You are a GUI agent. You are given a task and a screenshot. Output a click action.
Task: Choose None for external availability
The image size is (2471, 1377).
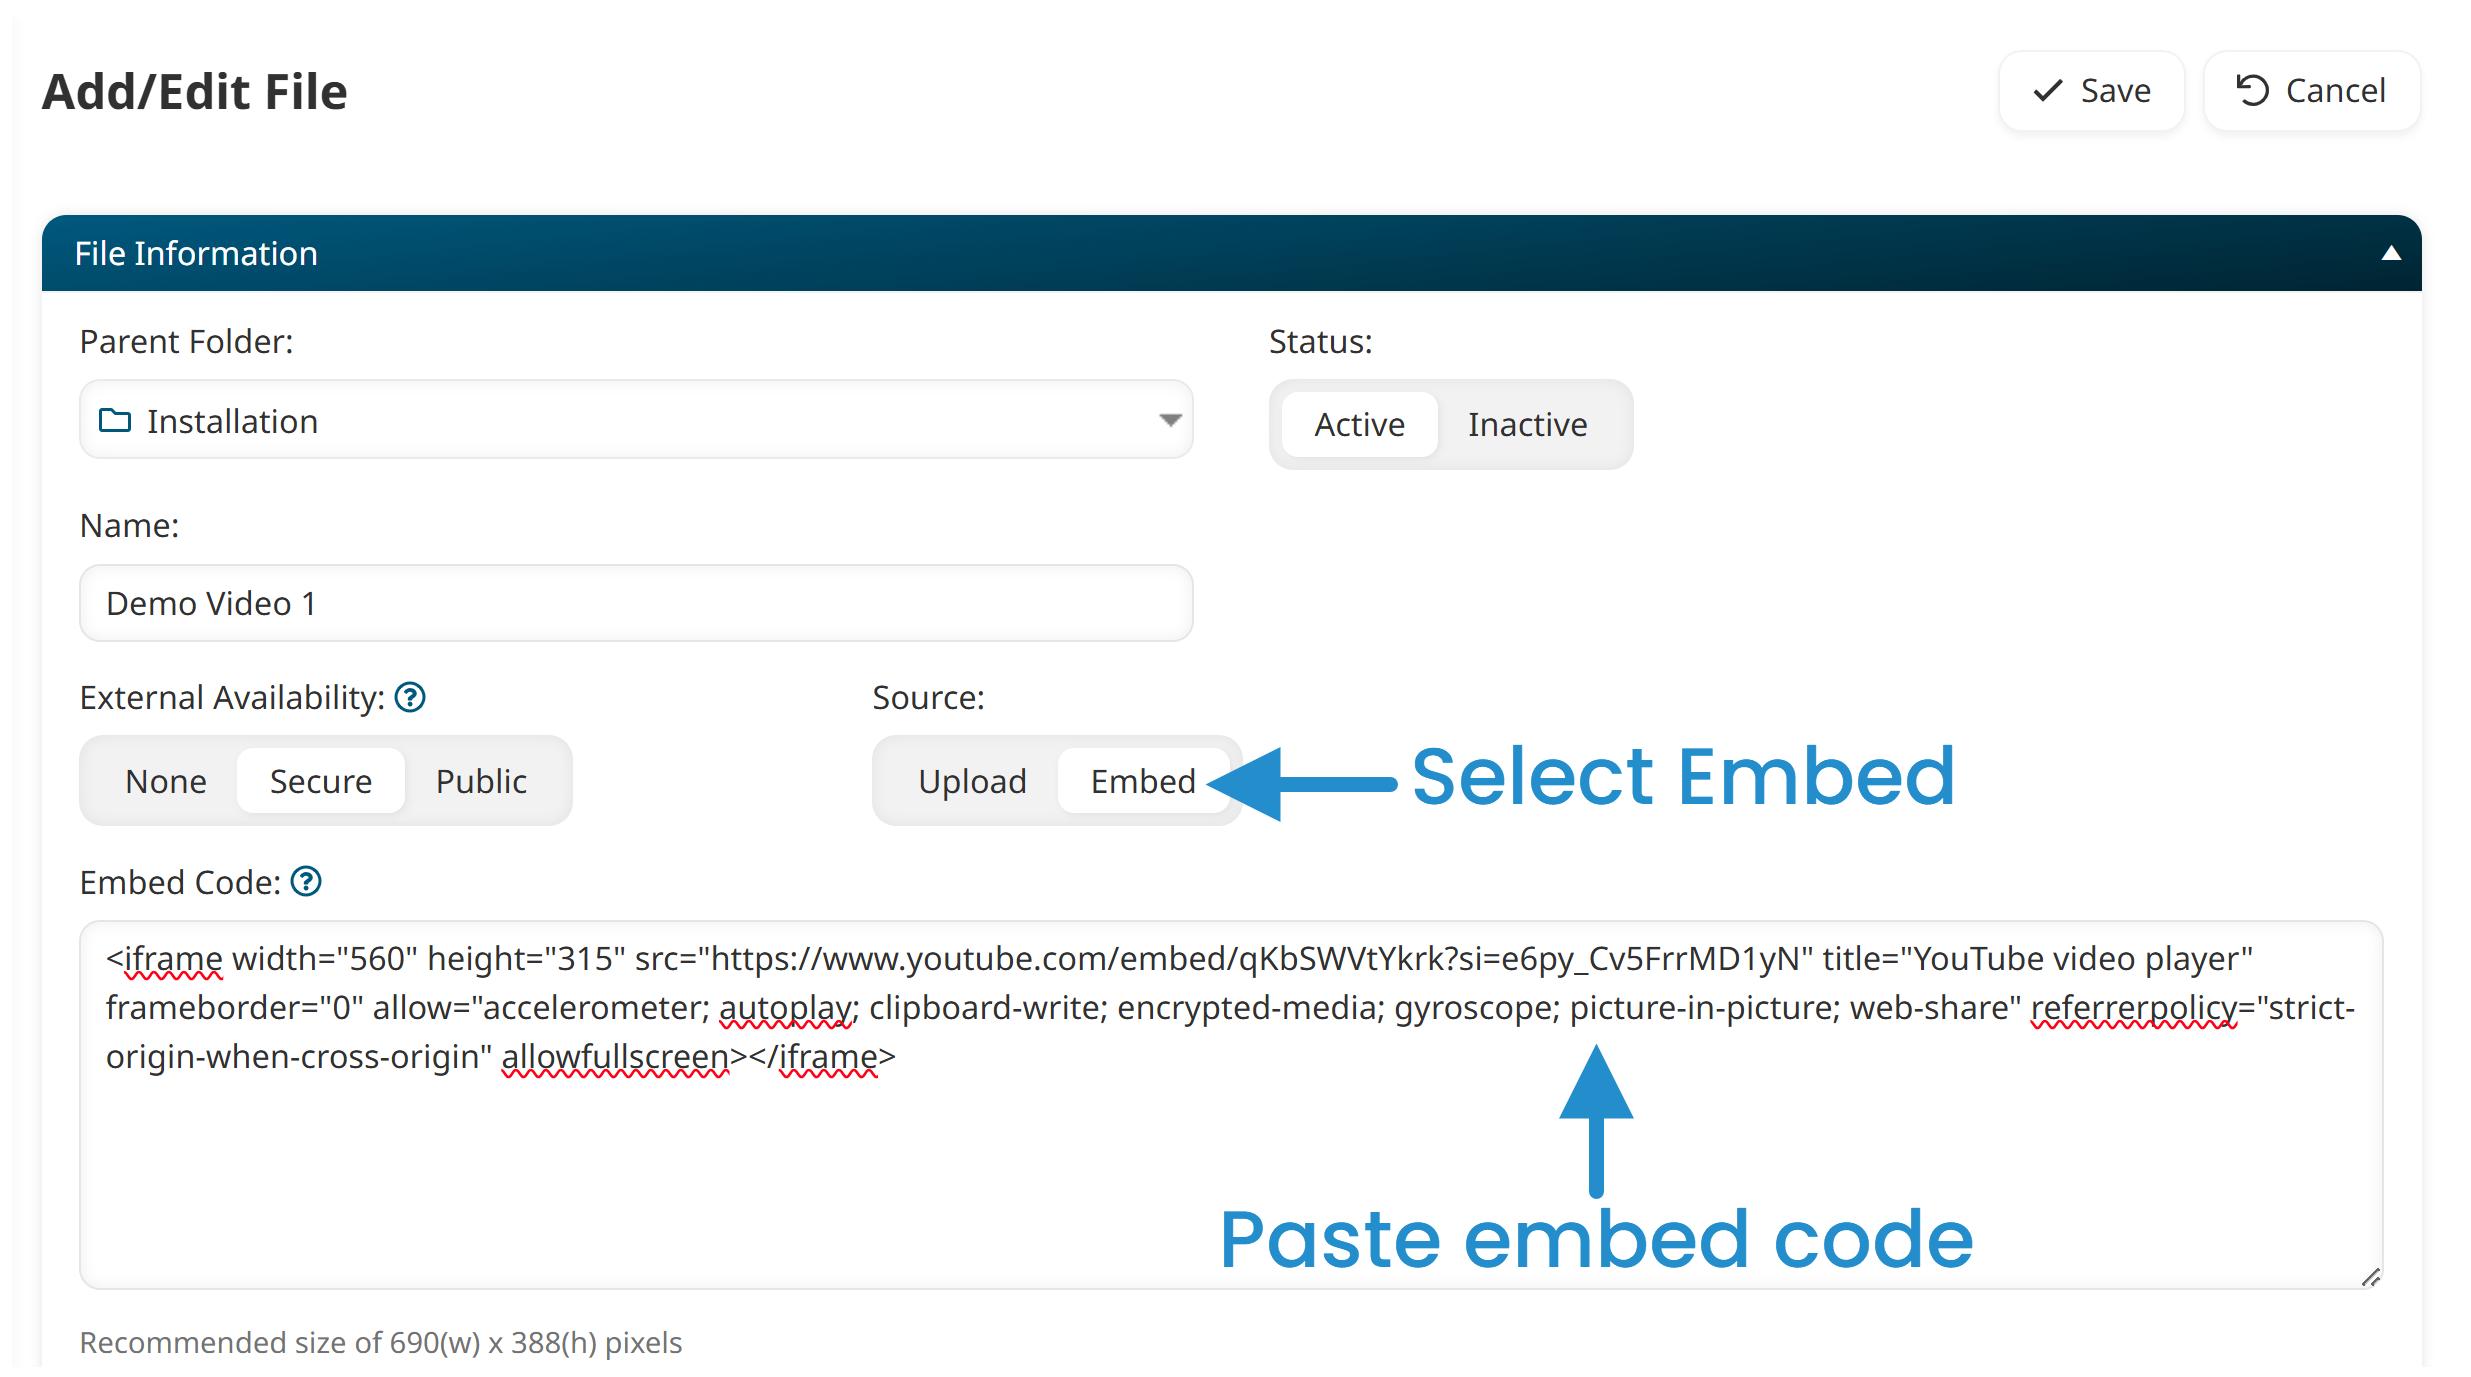pos(166,781)
